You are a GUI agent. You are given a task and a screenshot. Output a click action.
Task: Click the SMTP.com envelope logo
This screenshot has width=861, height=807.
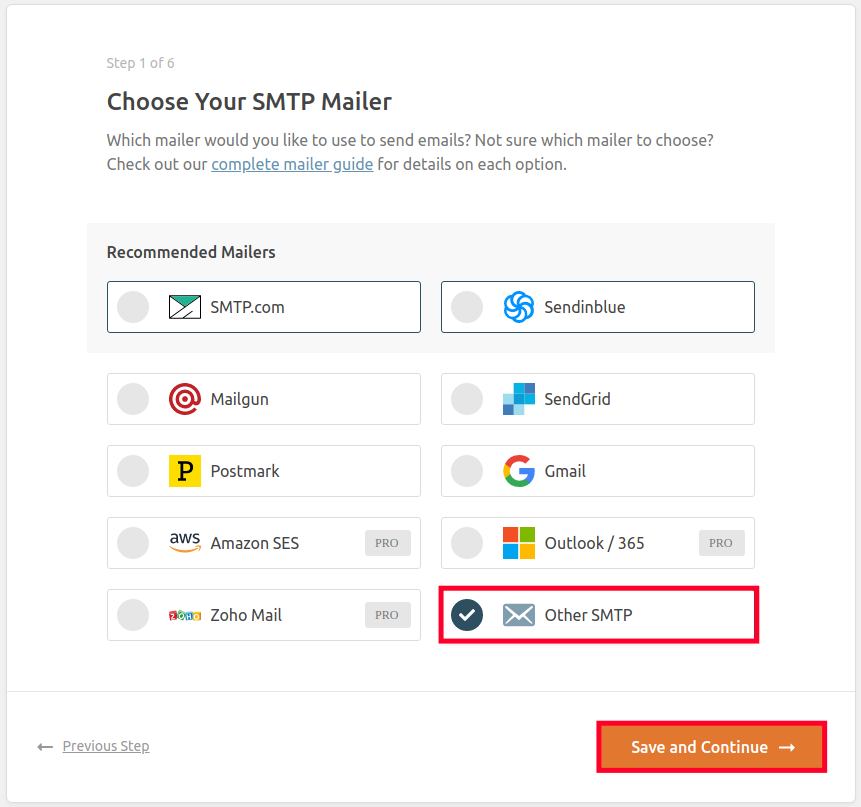pos(185,307)
